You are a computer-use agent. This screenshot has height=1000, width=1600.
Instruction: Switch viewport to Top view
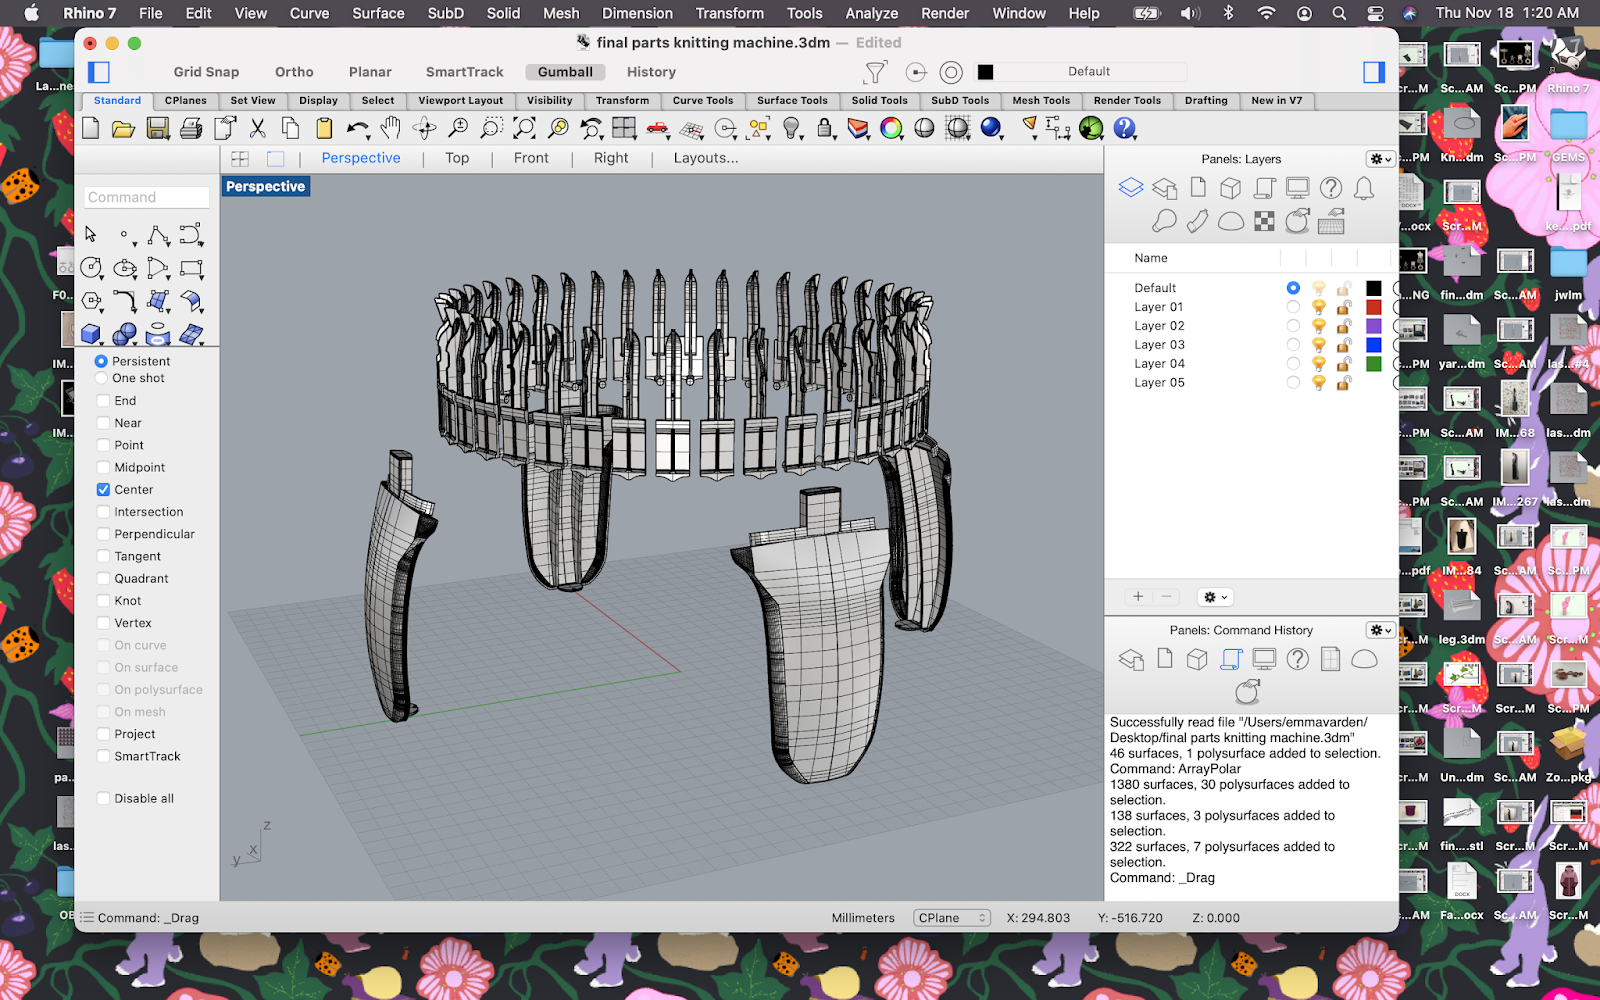[x=457, y=158]
